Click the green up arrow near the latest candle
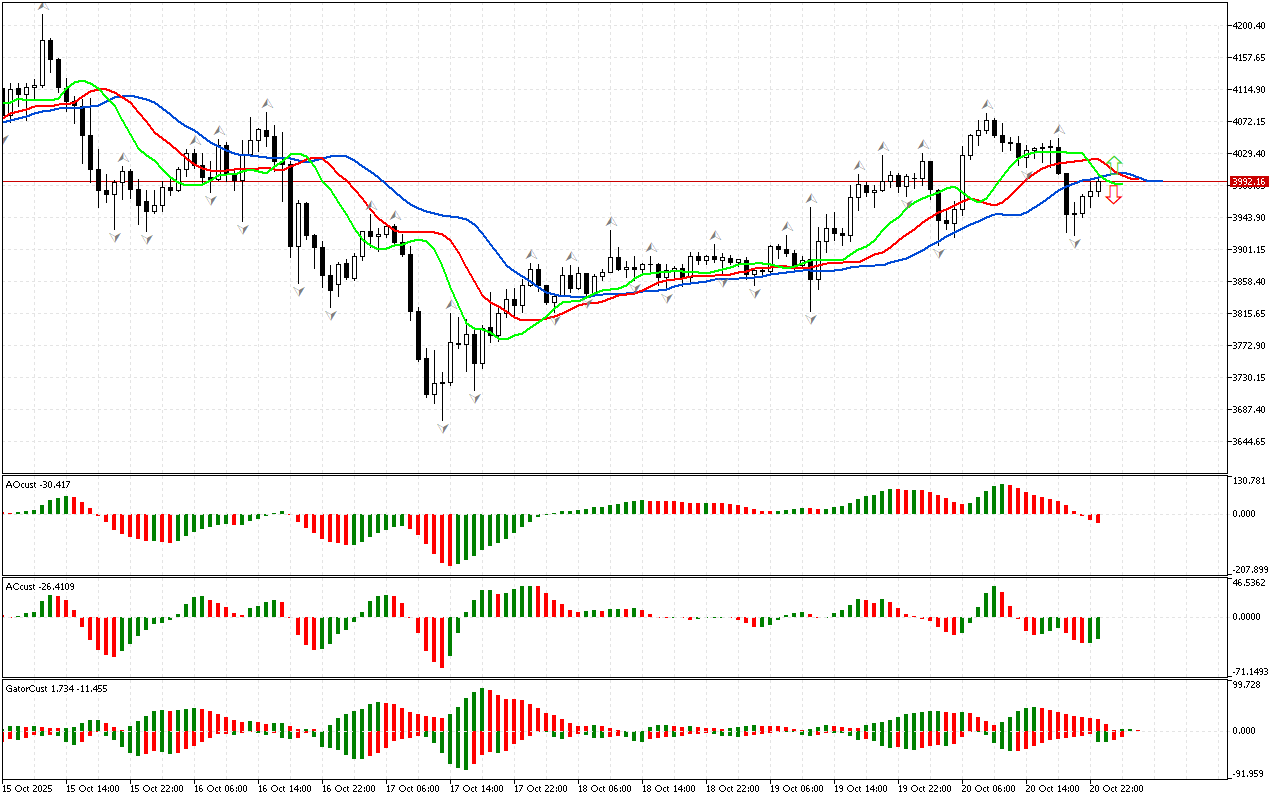1280x800 pixels. tap(1114, 162)
